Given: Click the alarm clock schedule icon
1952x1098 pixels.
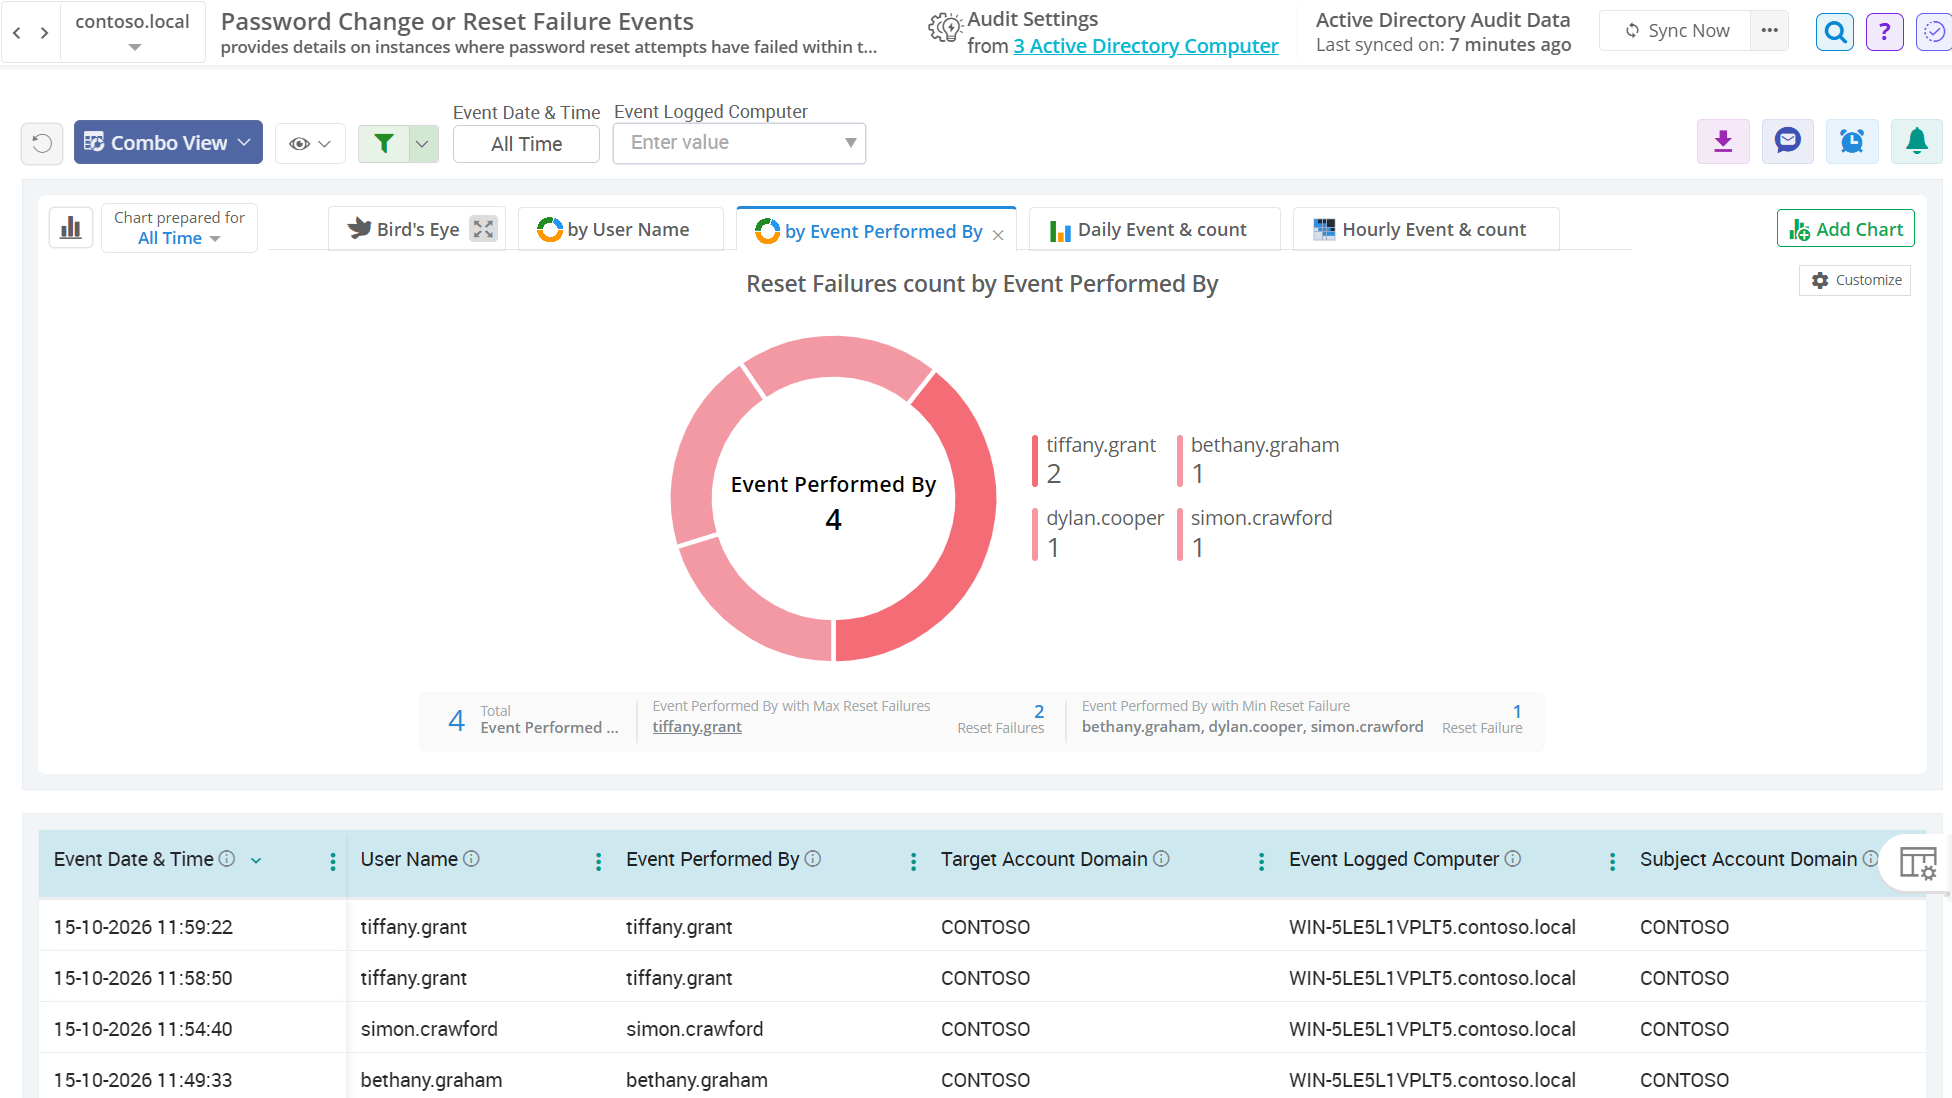Looking at the screenshot, I should coord(1852,142).
